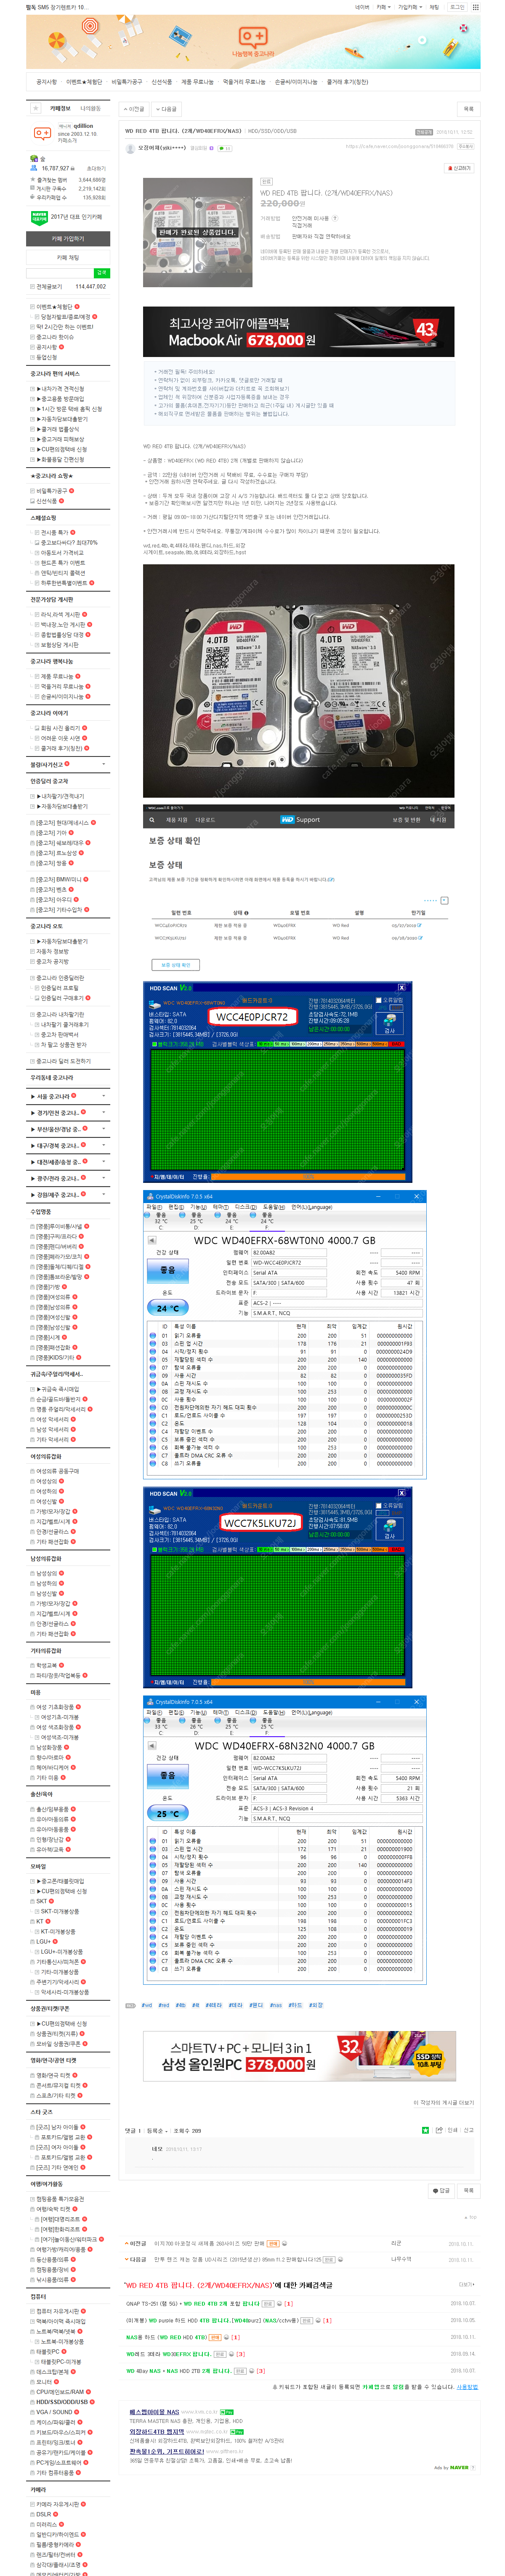The image size is (505, 2576).
Task: Click the 로그인 link
Action: coord(456,7)
